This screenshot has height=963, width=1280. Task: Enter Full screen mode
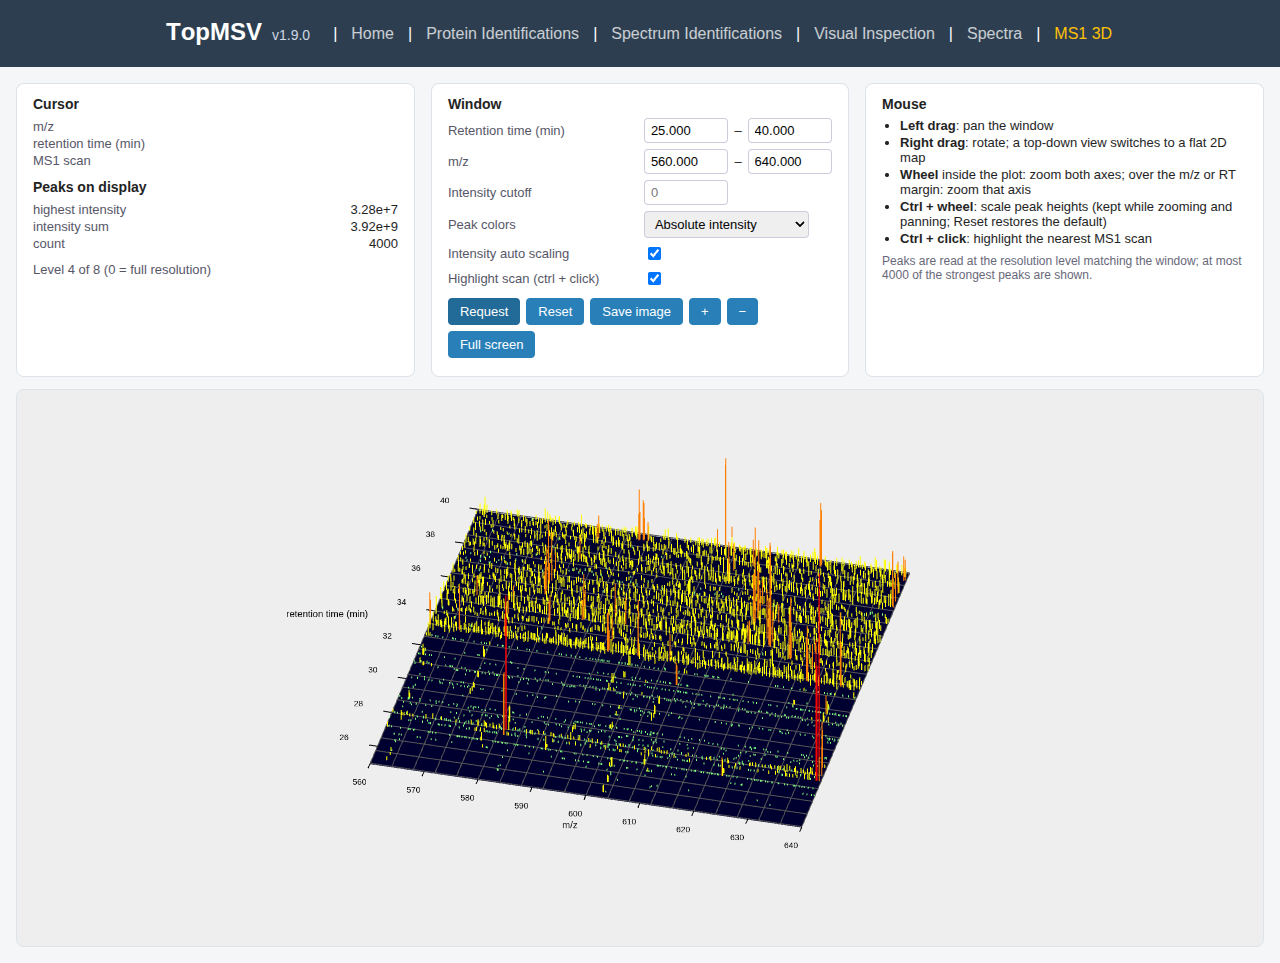(491, 345)
